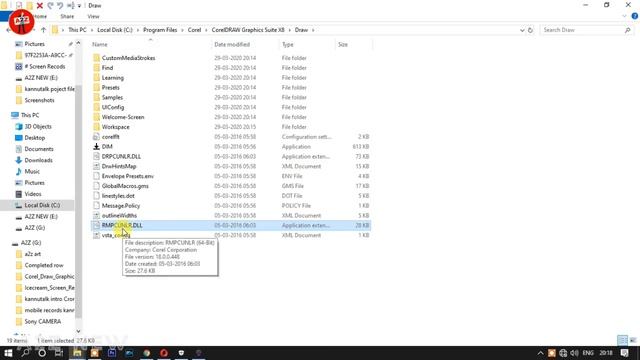Open Videos in navigation pane
Screen dimensions: 640x360
[33, 194]
